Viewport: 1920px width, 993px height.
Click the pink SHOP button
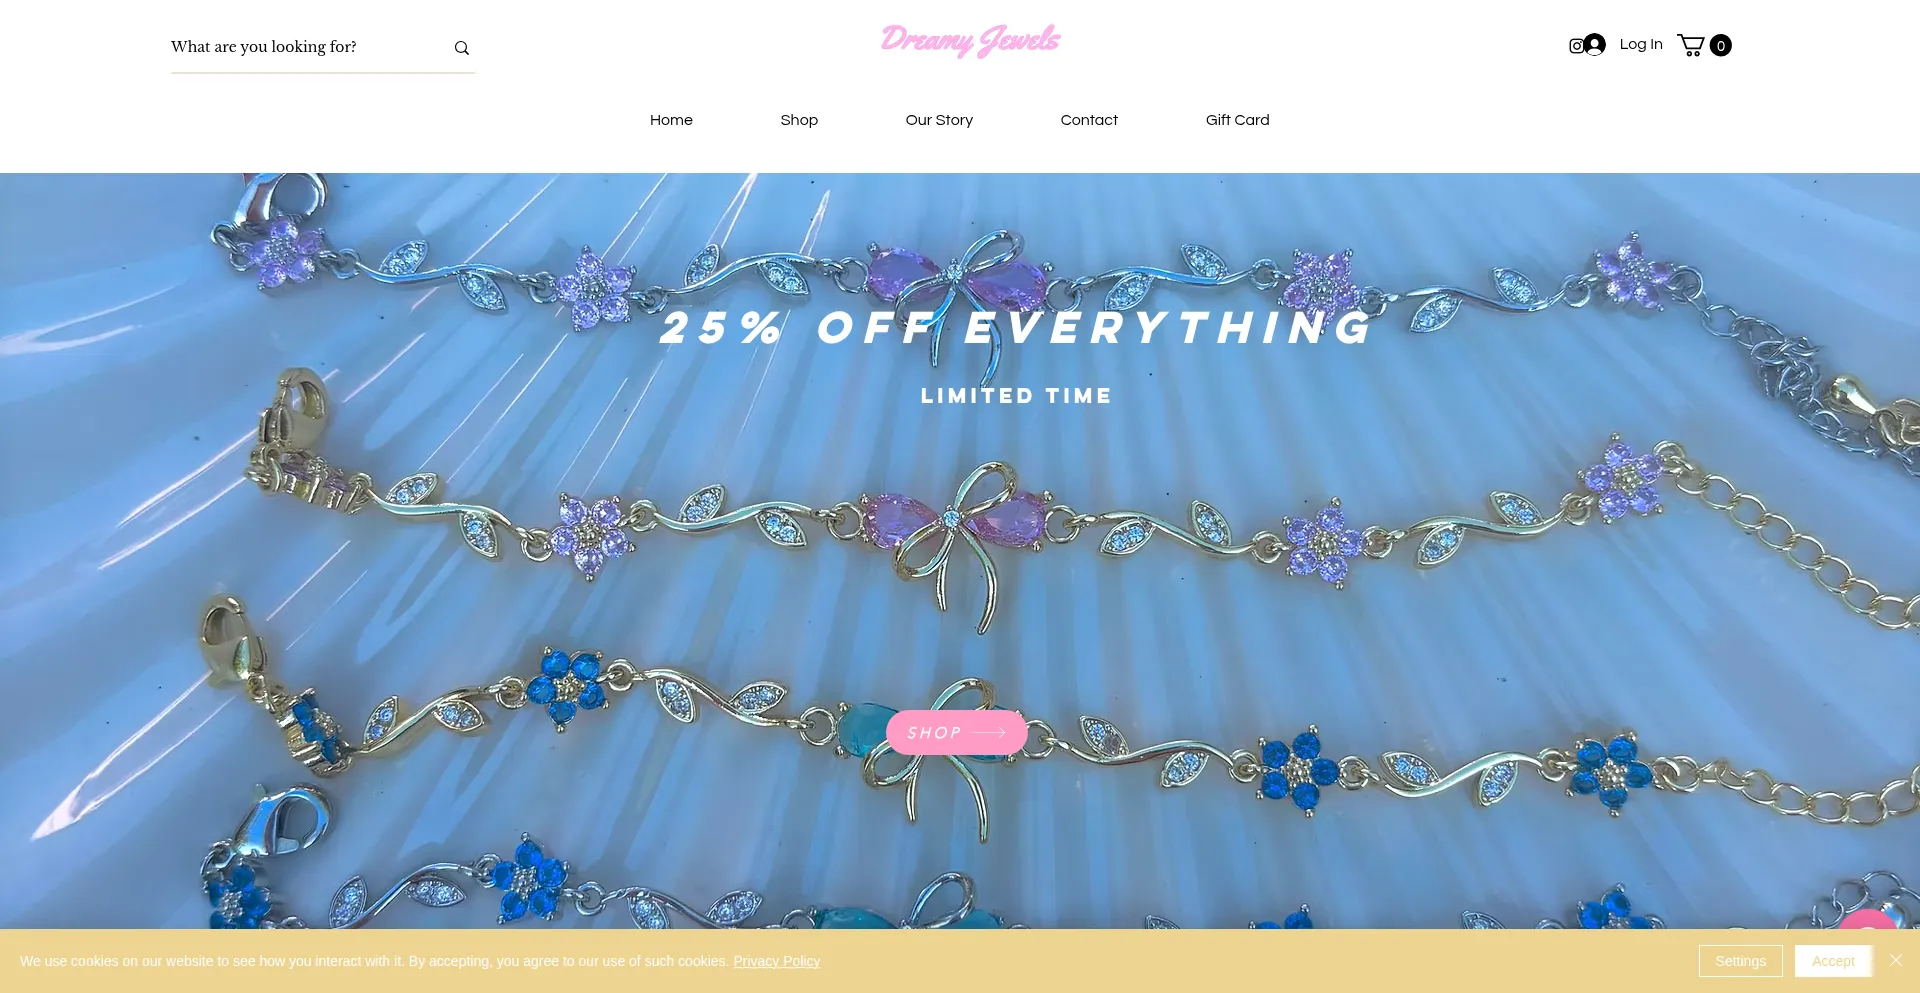[x=957, y=733]
